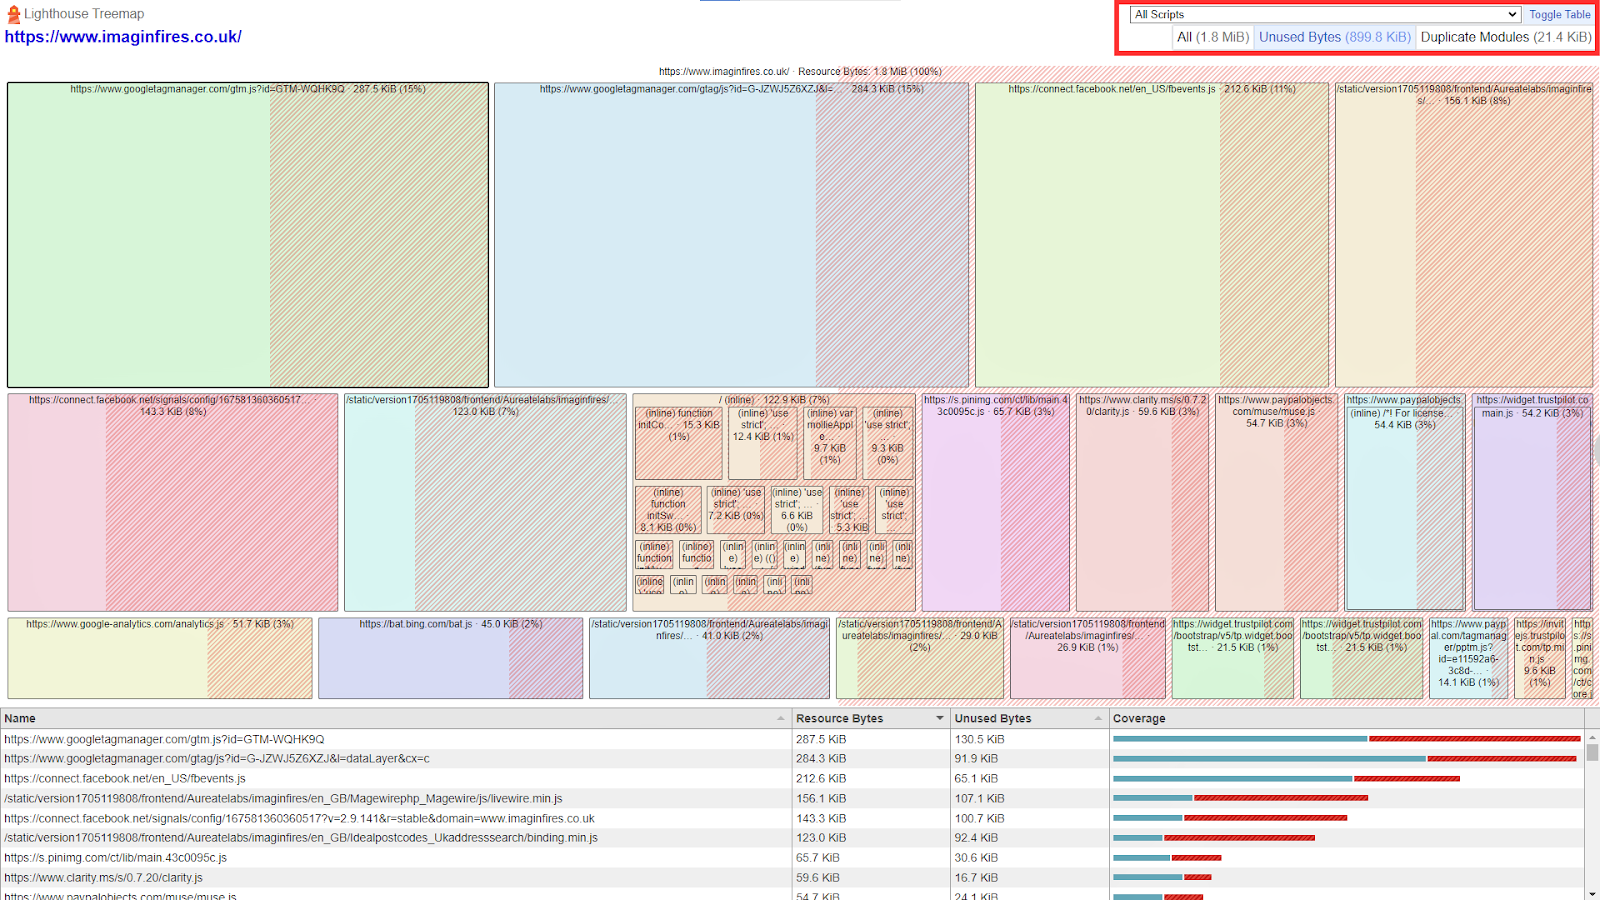Image resolution: width=1600 pixels, height=900 pixels.
Task: Click the 212.6 KiB resource bytes cell
Action: click(x=871, y=778)
